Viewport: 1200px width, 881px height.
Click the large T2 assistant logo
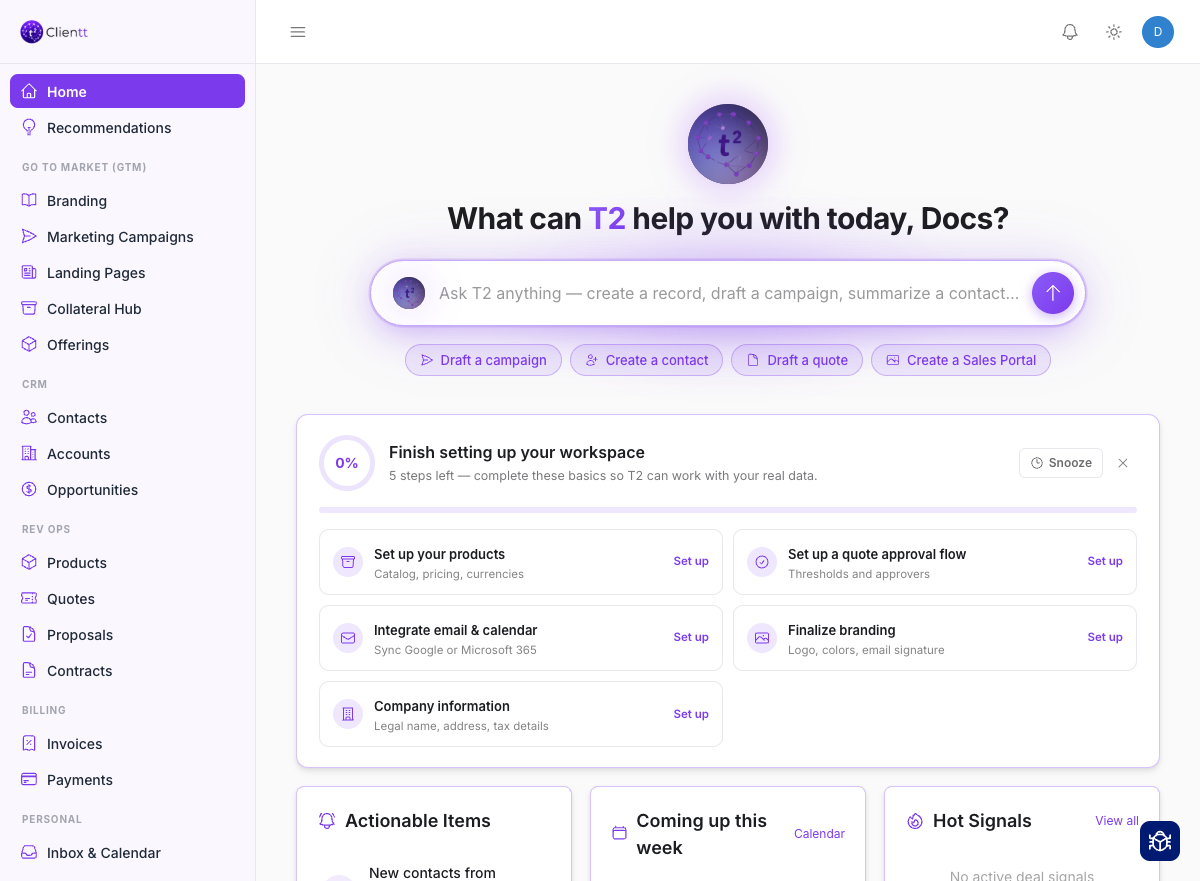point(728,144)
